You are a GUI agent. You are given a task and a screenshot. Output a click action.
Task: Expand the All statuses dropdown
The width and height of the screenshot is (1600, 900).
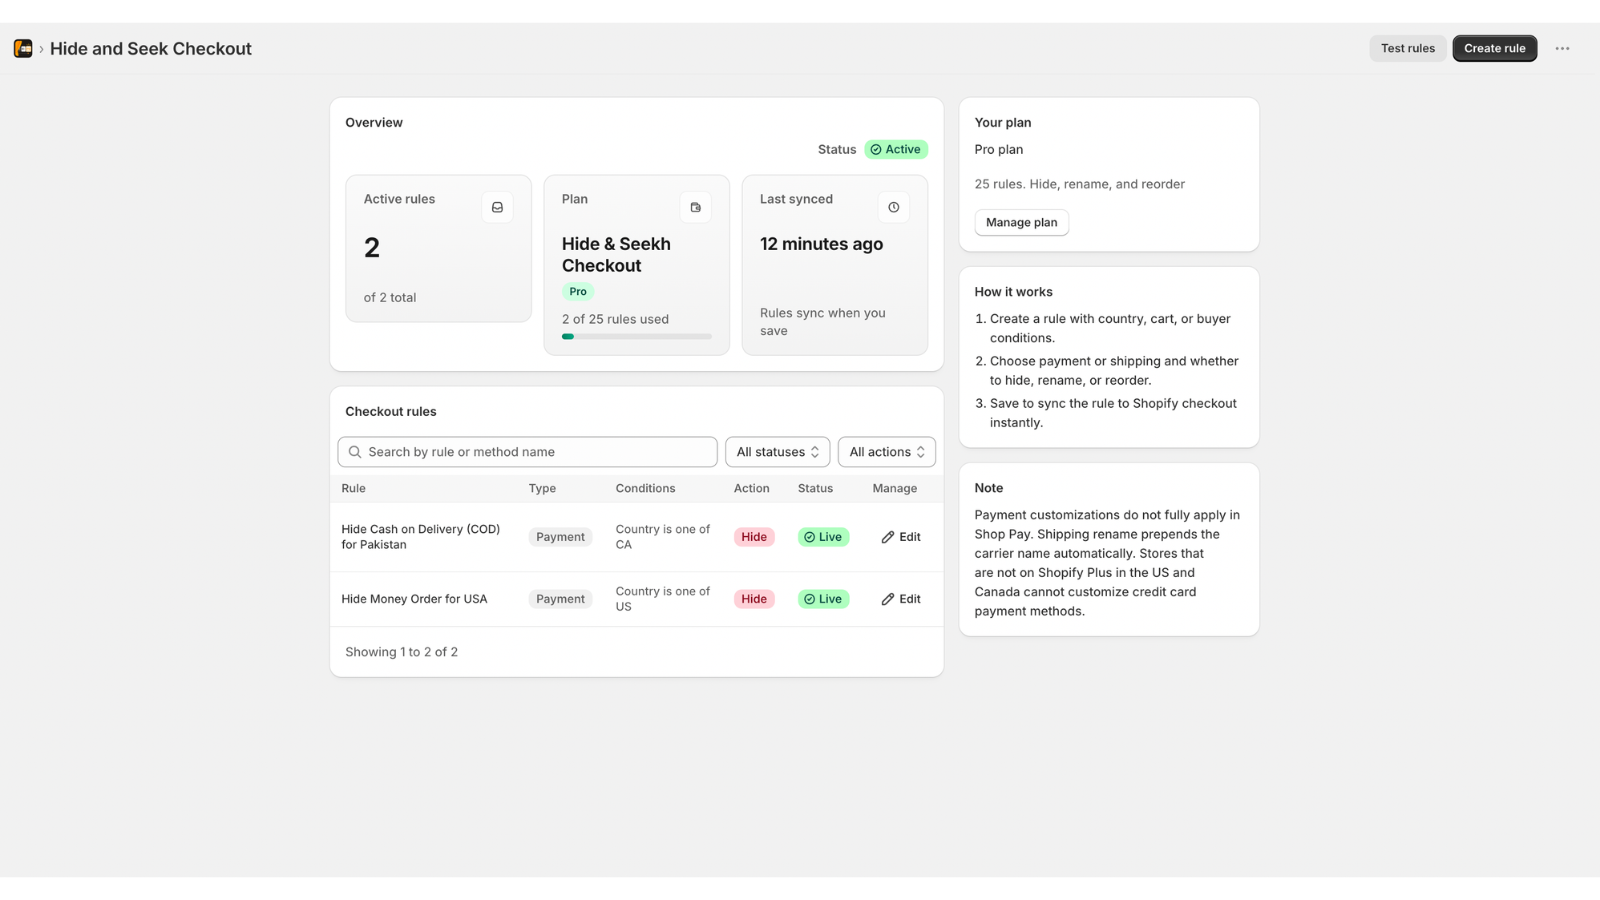(x=778, y=452)
